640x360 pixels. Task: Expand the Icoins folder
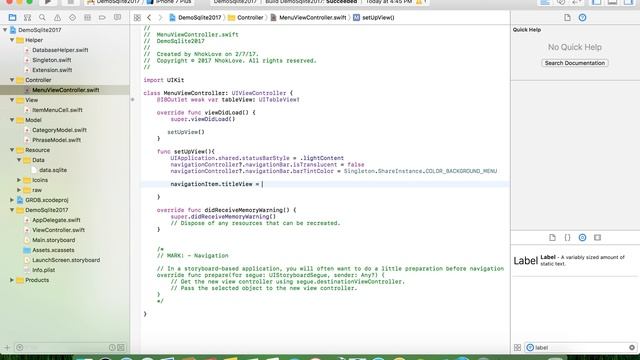19,180
